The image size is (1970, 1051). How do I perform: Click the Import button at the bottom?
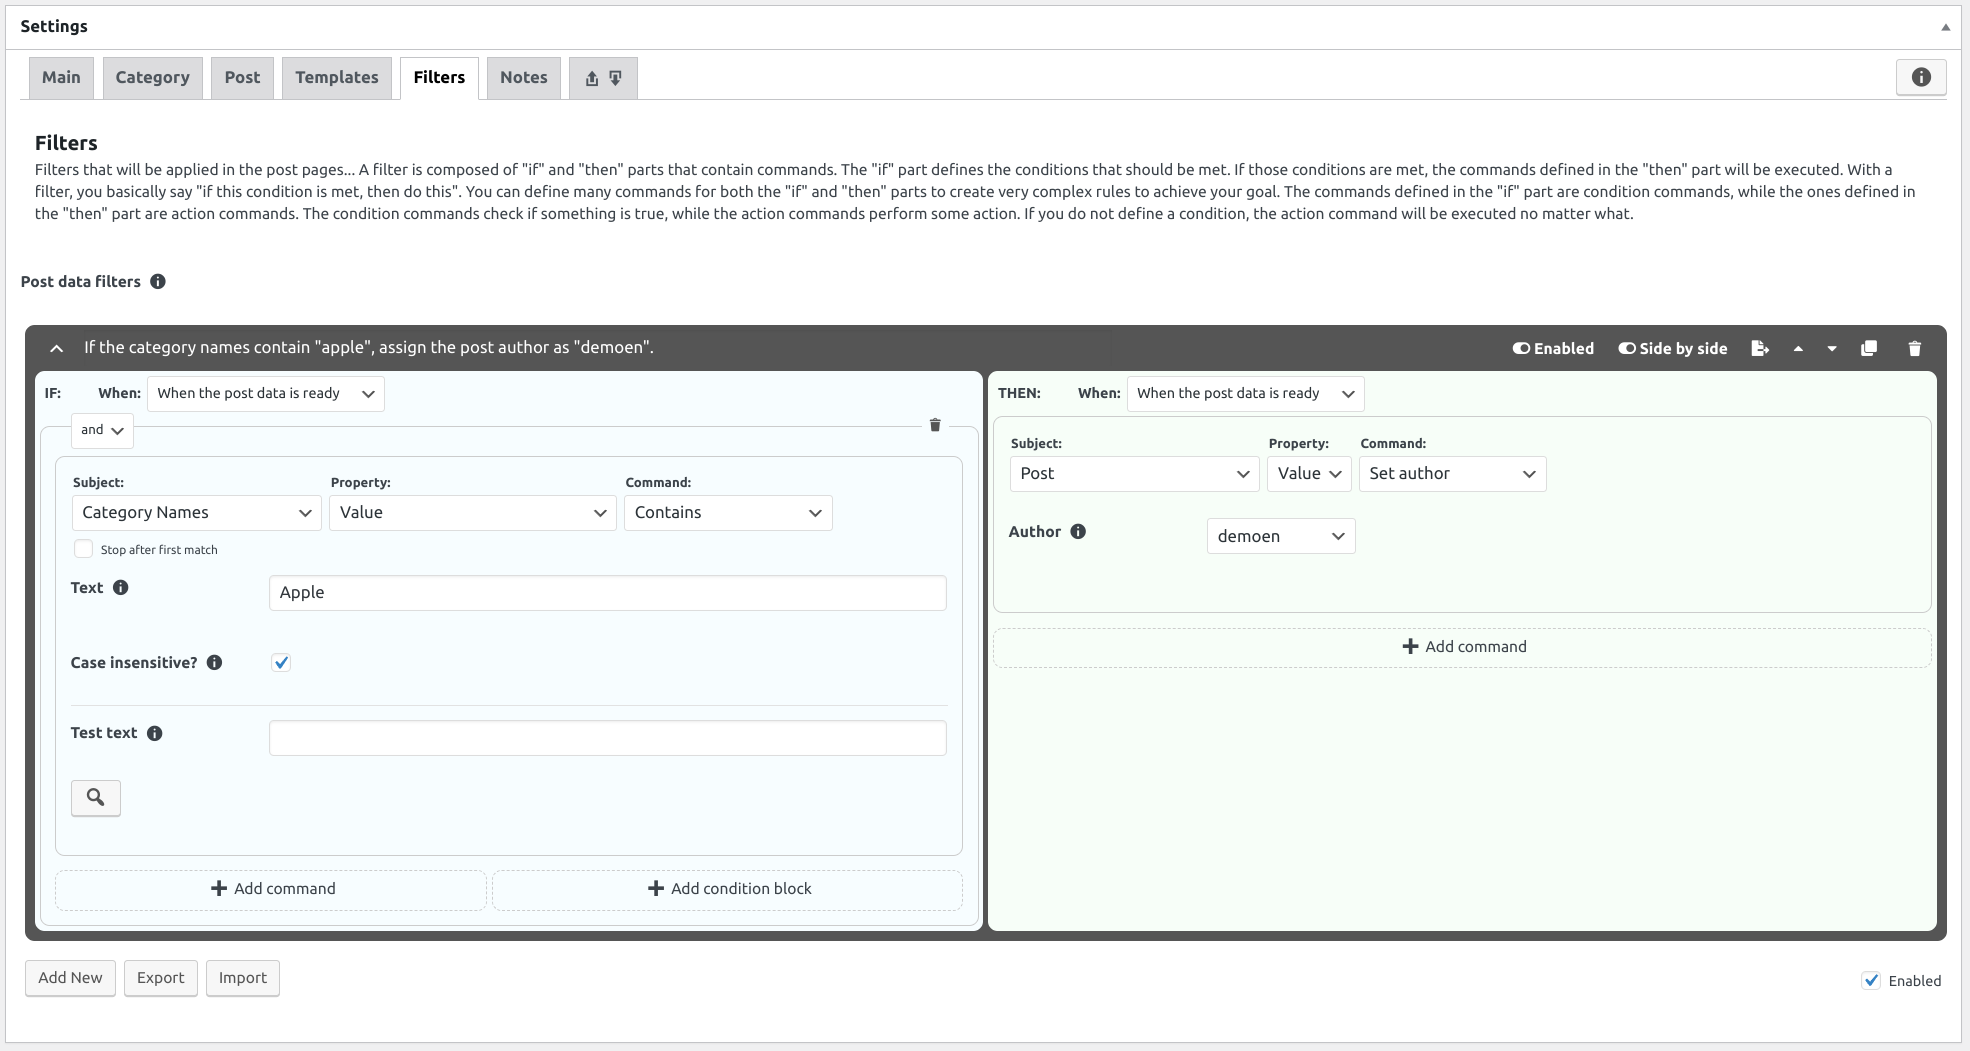(x=243, y=978)
